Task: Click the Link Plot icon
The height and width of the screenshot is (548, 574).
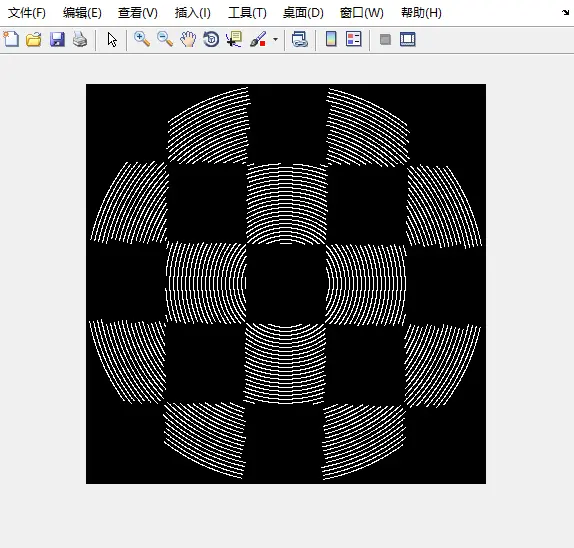Action: 299,39
